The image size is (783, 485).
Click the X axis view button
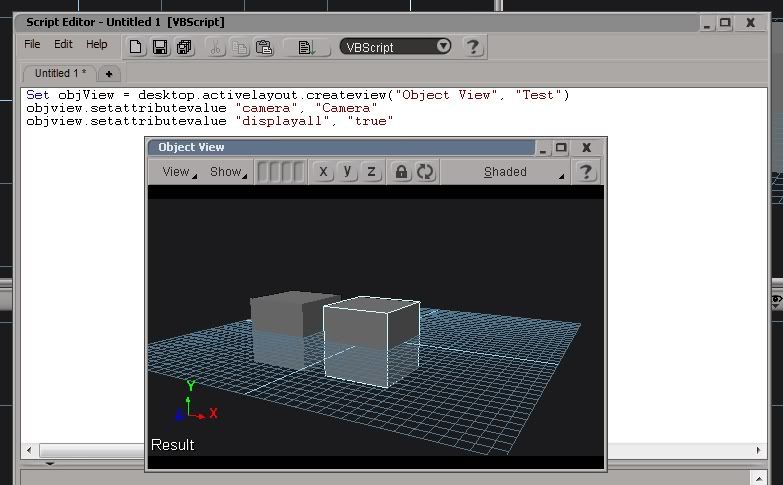(x=323, y=172)
